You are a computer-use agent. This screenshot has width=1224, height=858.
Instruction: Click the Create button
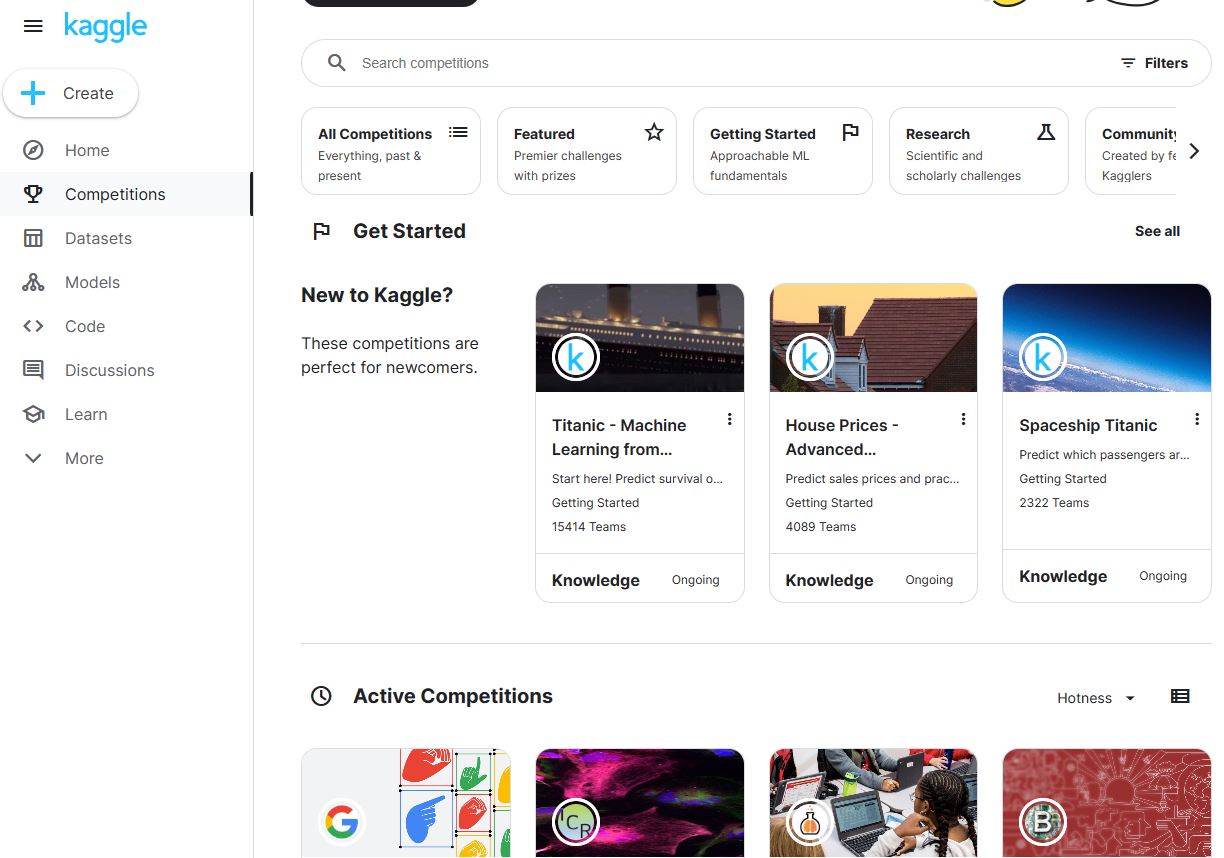click(71, 93)
